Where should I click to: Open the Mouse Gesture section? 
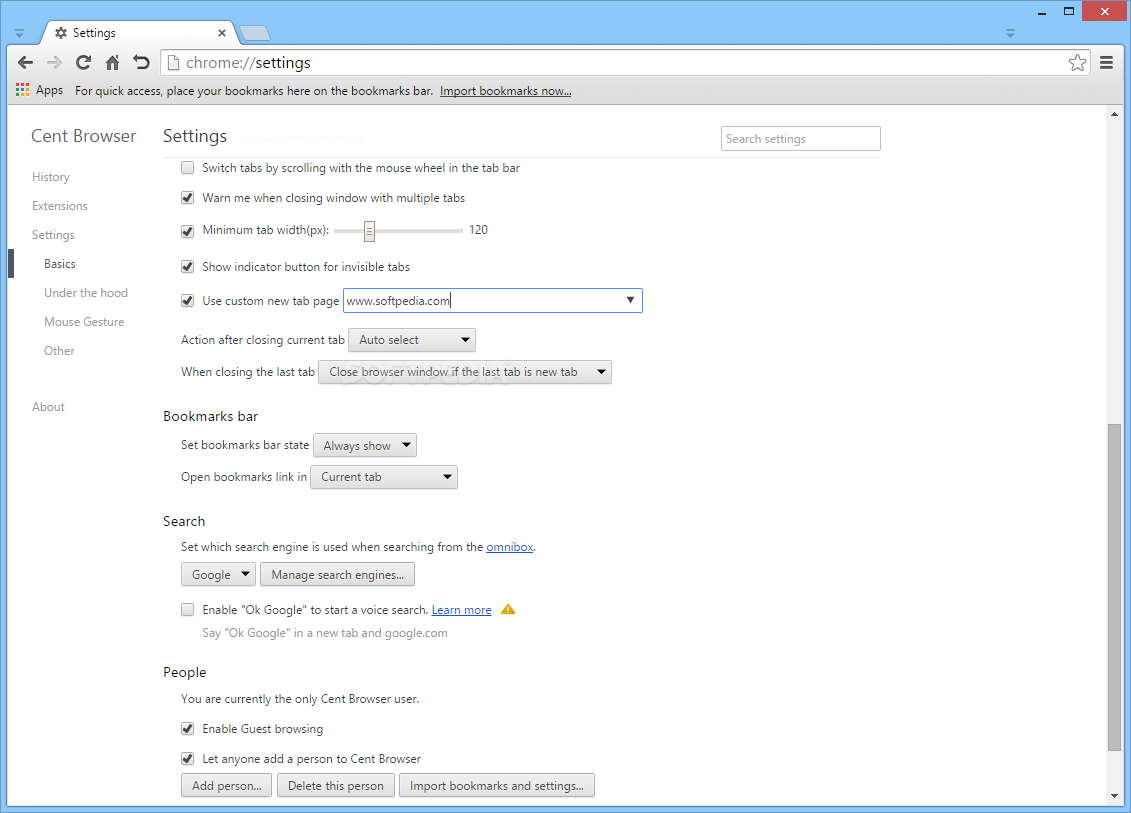pos(84,322)
